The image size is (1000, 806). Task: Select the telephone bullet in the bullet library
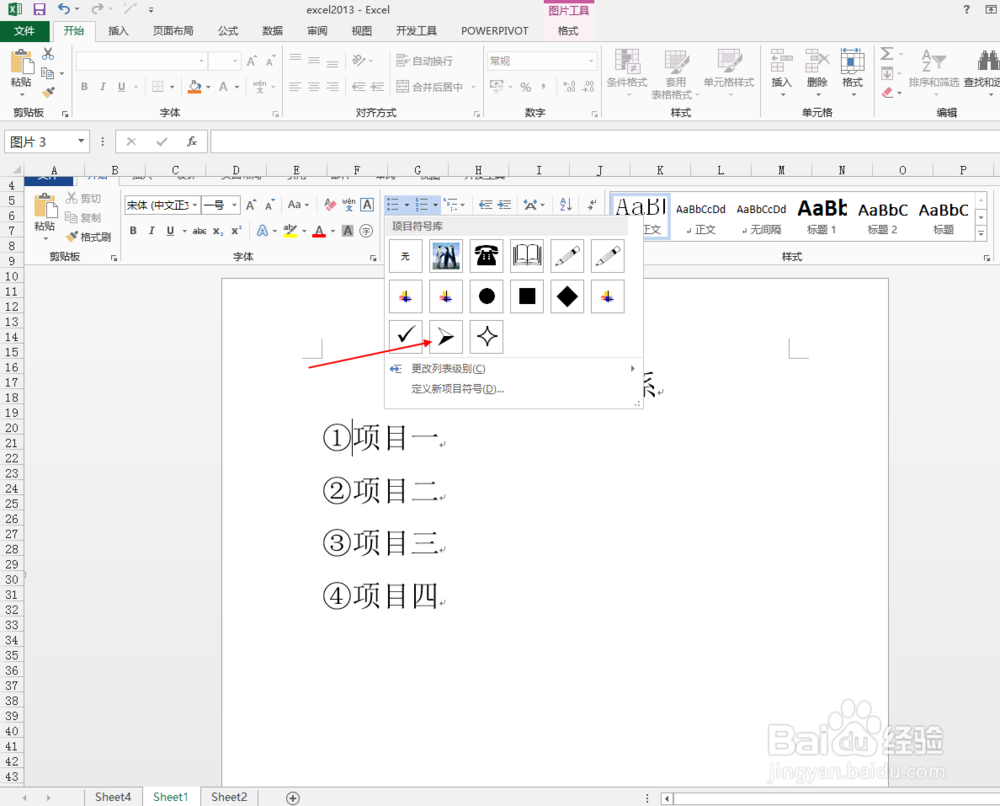(486, 257)
